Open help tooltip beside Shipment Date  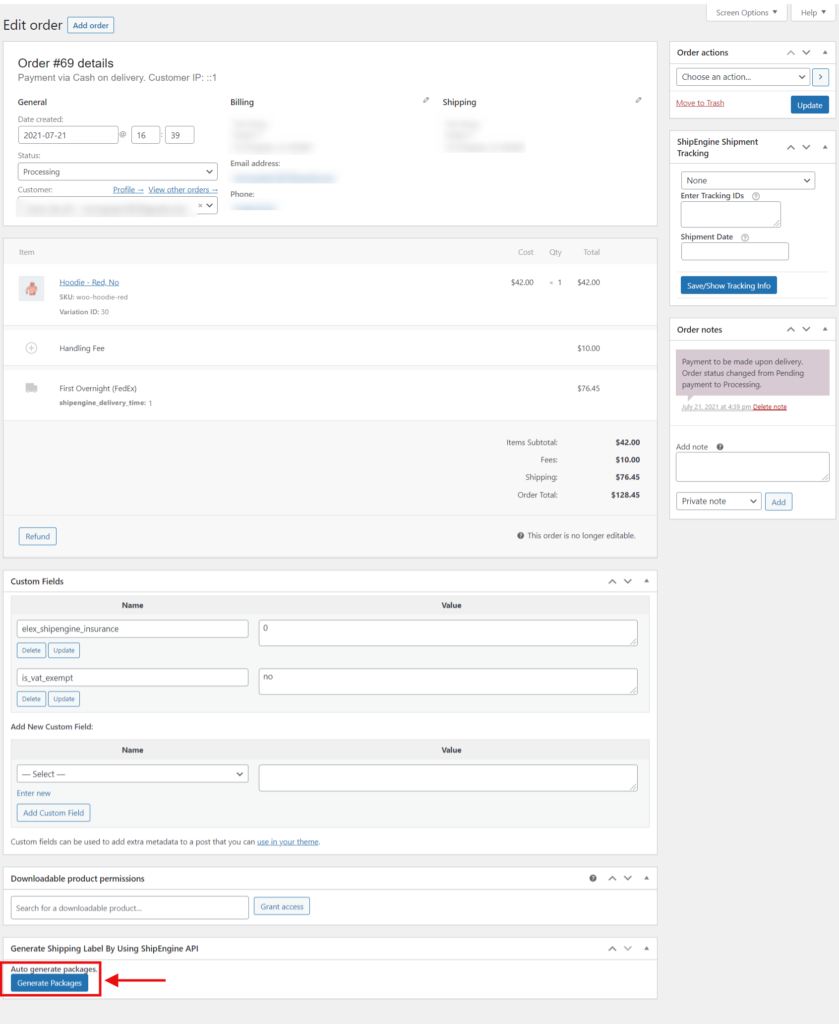coord(745,236)
